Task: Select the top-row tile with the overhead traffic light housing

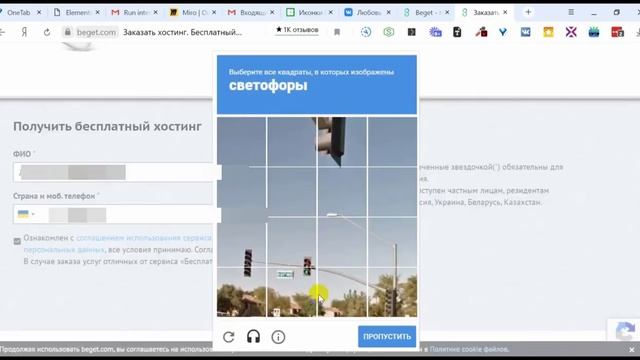Action: pos(342,142)
